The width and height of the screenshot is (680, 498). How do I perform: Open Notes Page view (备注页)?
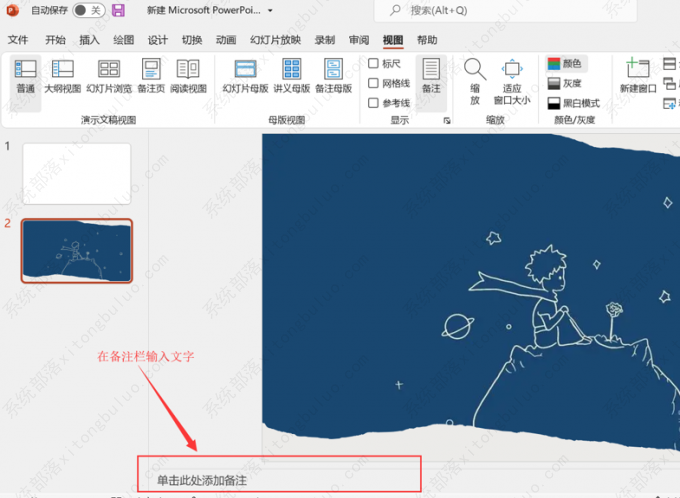[x=152, y=77]
